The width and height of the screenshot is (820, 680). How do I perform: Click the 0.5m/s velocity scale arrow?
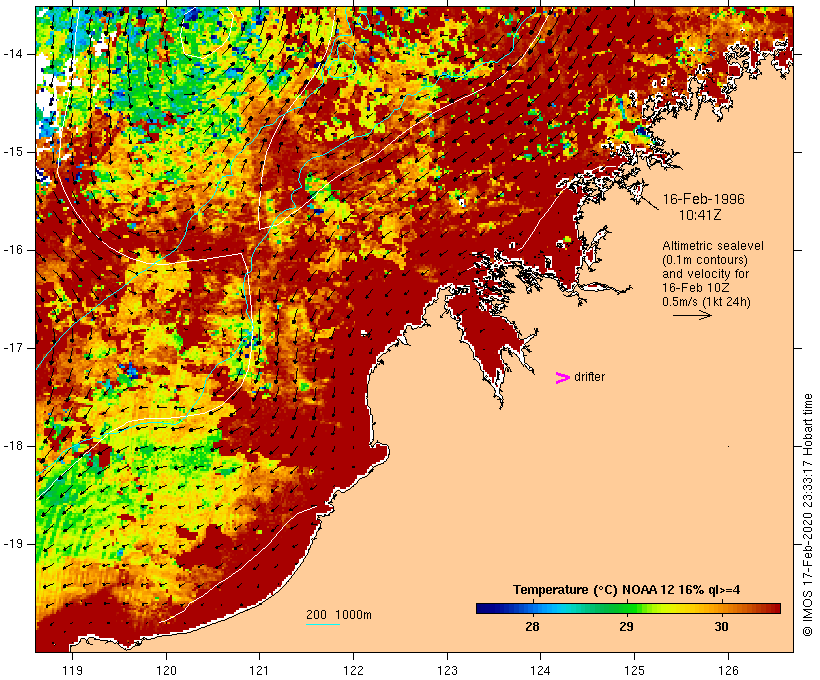(x=692, y=315)
